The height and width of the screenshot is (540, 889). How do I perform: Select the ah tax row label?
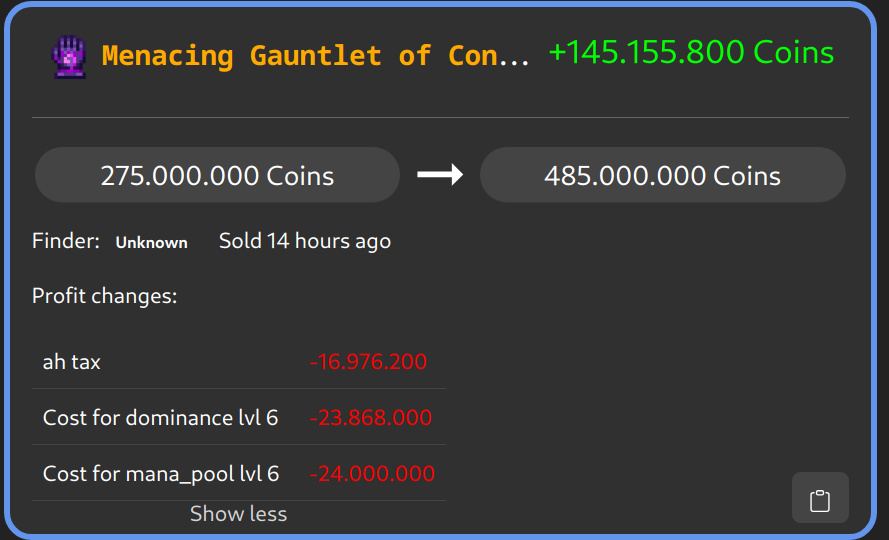[x=72, y=362]
